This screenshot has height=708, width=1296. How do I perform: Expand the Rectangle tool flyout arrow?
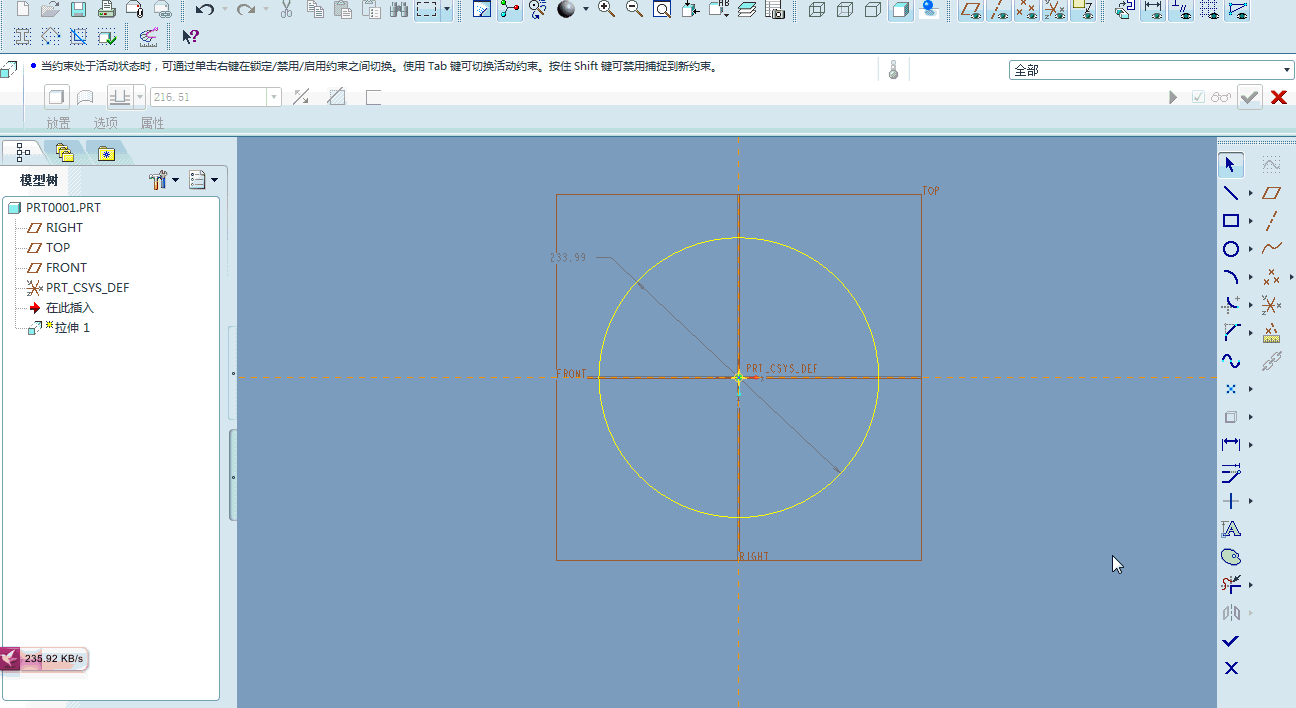pos(1250,221)
